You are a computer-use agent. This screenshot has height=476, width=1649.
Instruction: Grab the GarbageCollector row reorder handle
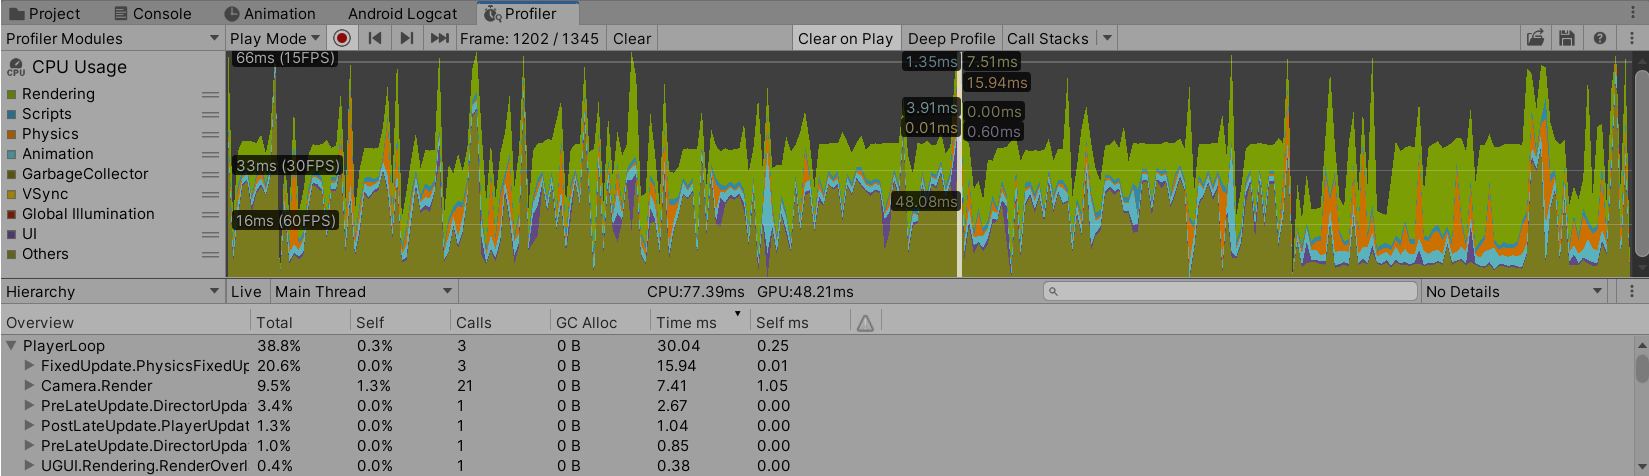tap(210, 174)
